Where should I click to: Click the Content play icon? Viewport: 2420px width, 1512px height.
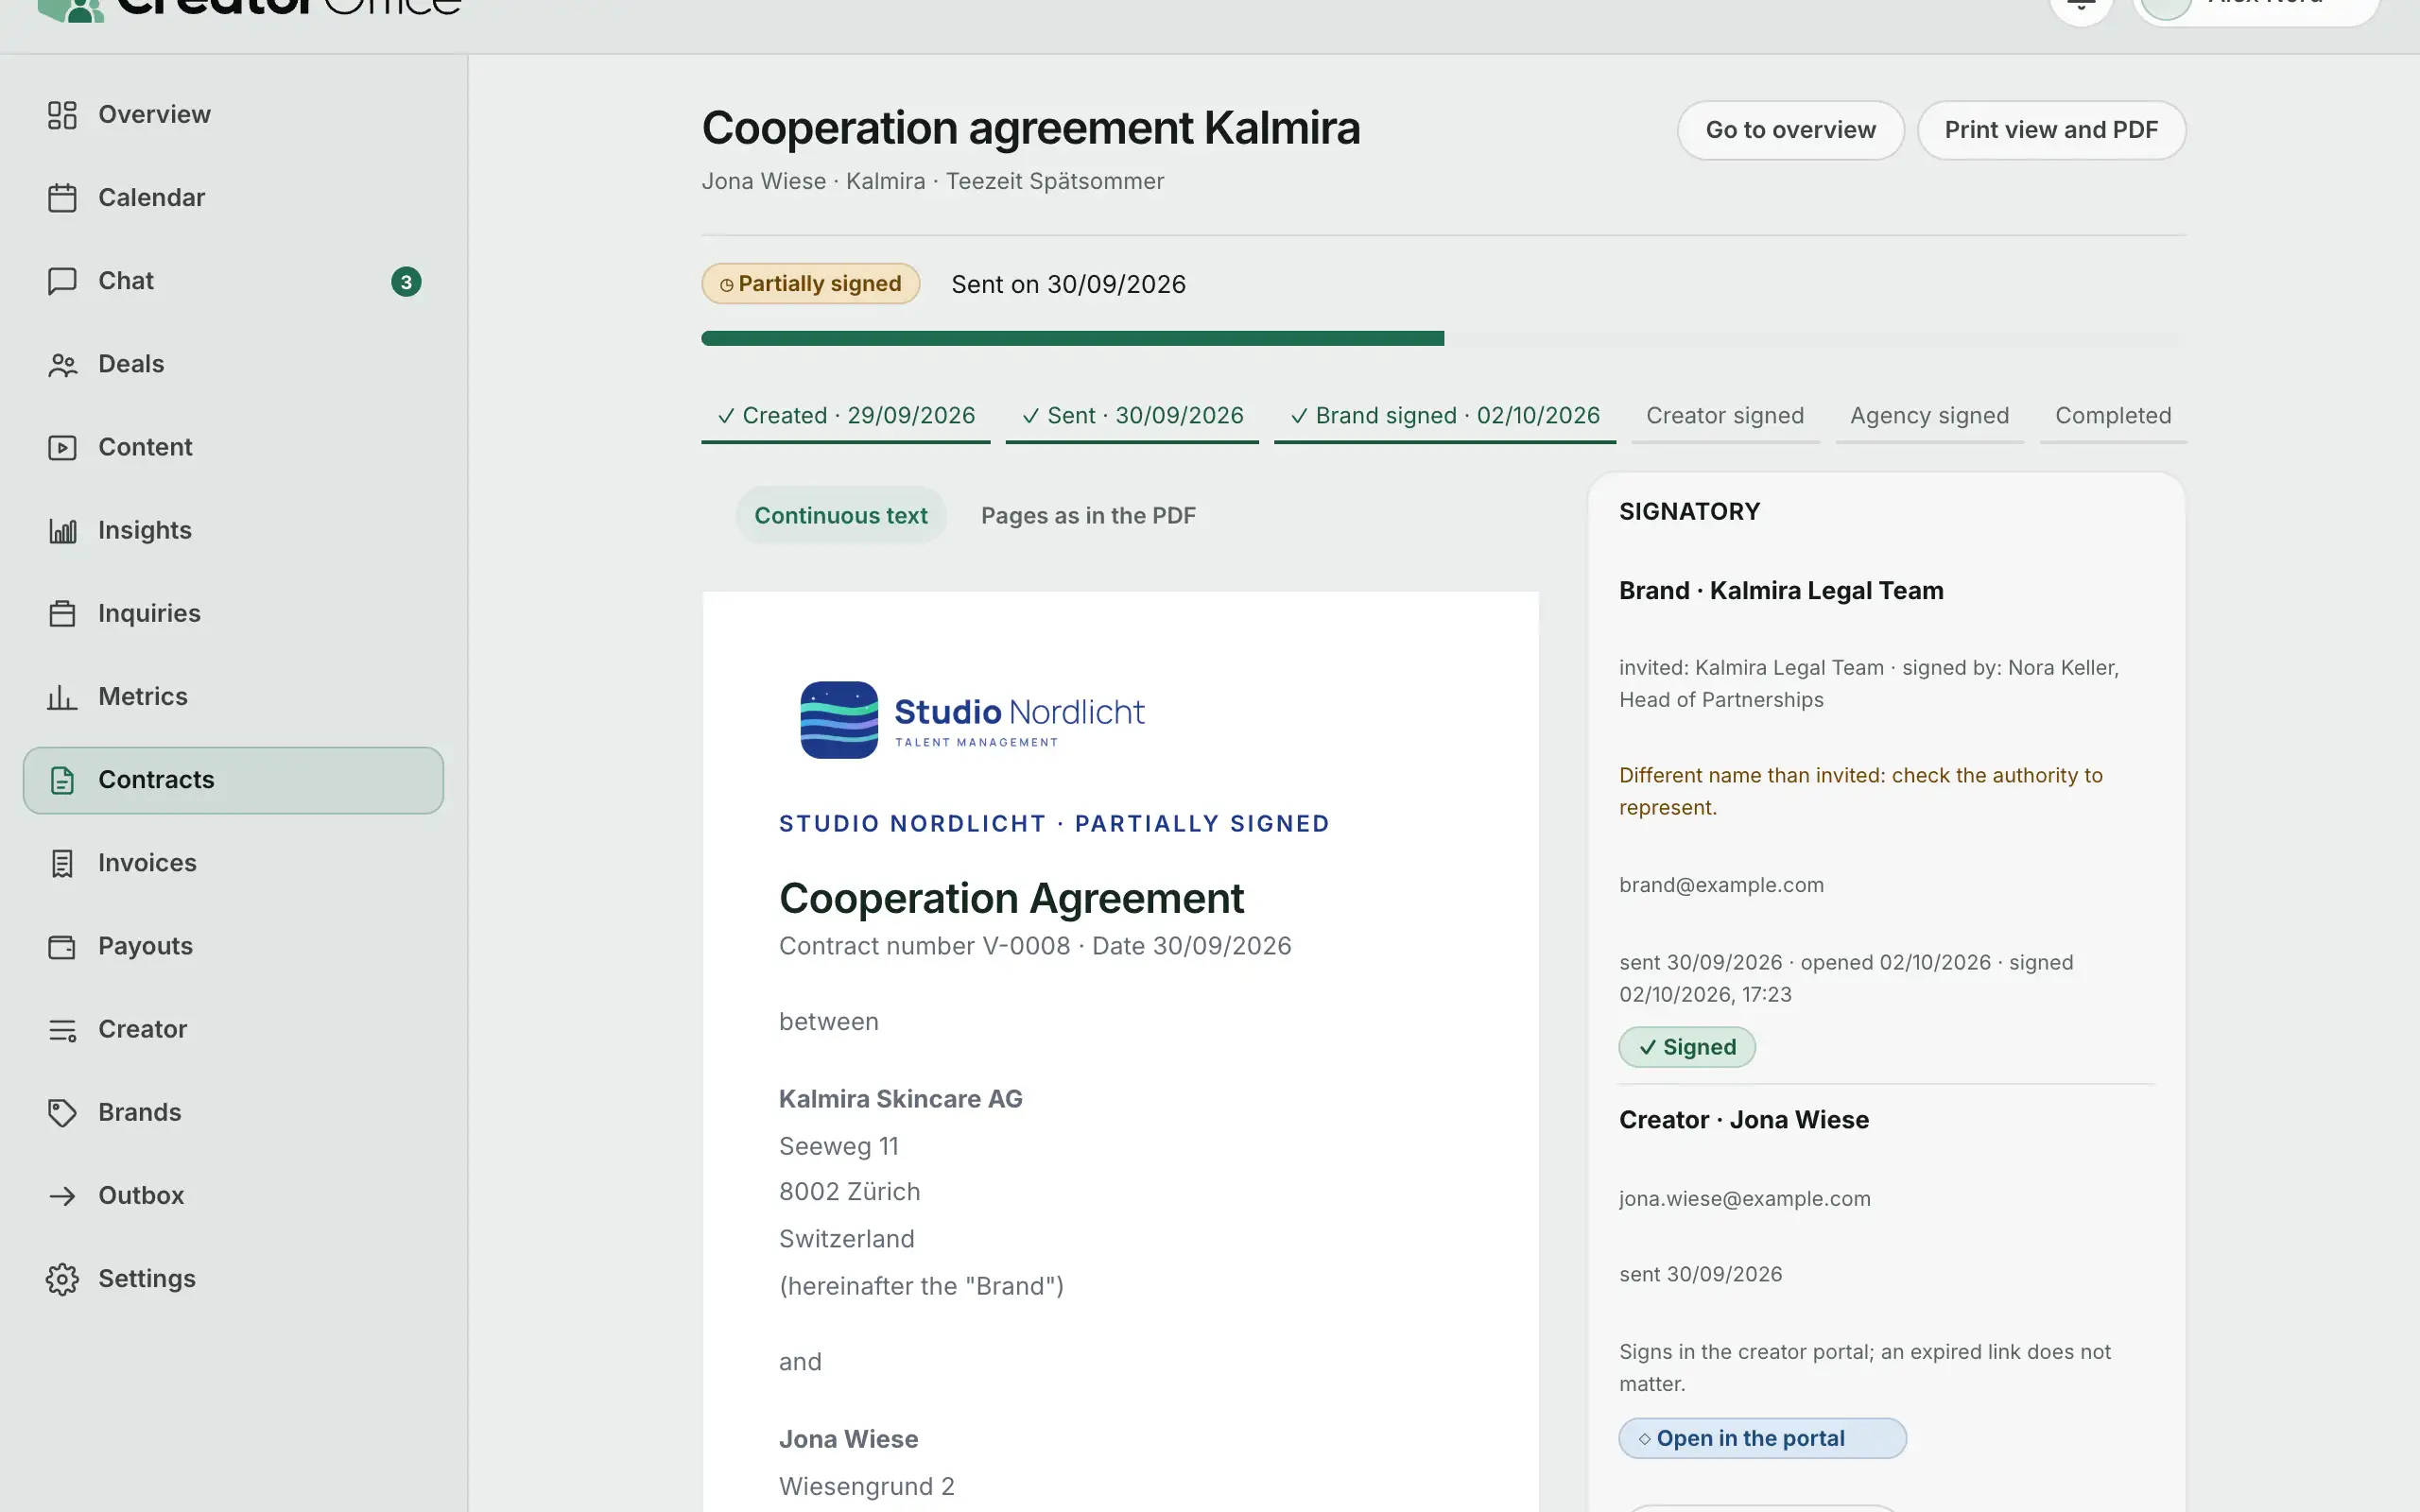point(62,447)
